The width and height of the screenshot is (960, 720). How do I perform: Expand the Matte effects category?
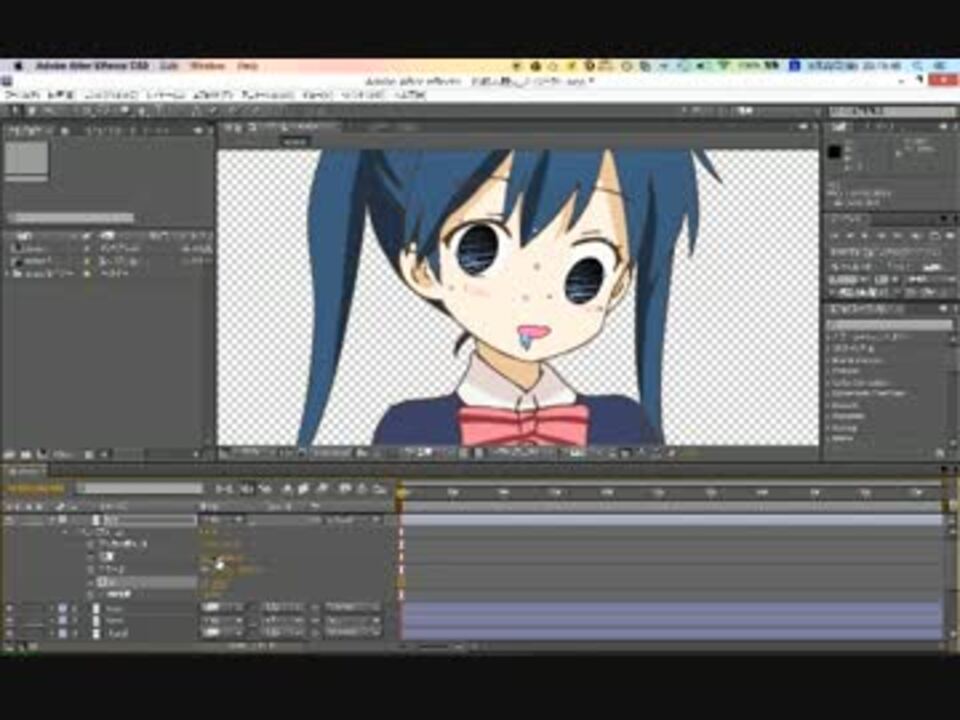[x=829, y=438]
